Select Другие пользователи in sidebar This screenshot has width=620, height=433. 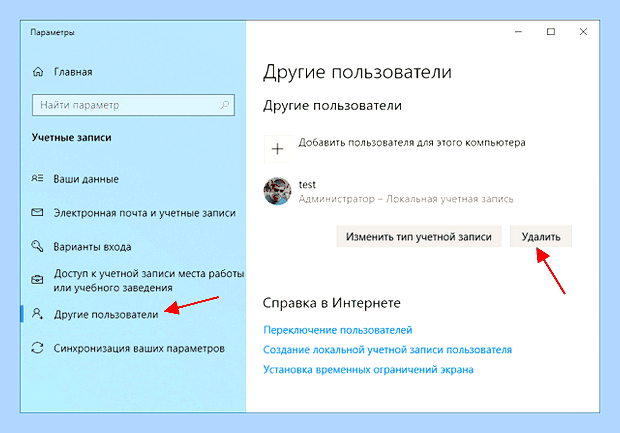tap(106, 315)
